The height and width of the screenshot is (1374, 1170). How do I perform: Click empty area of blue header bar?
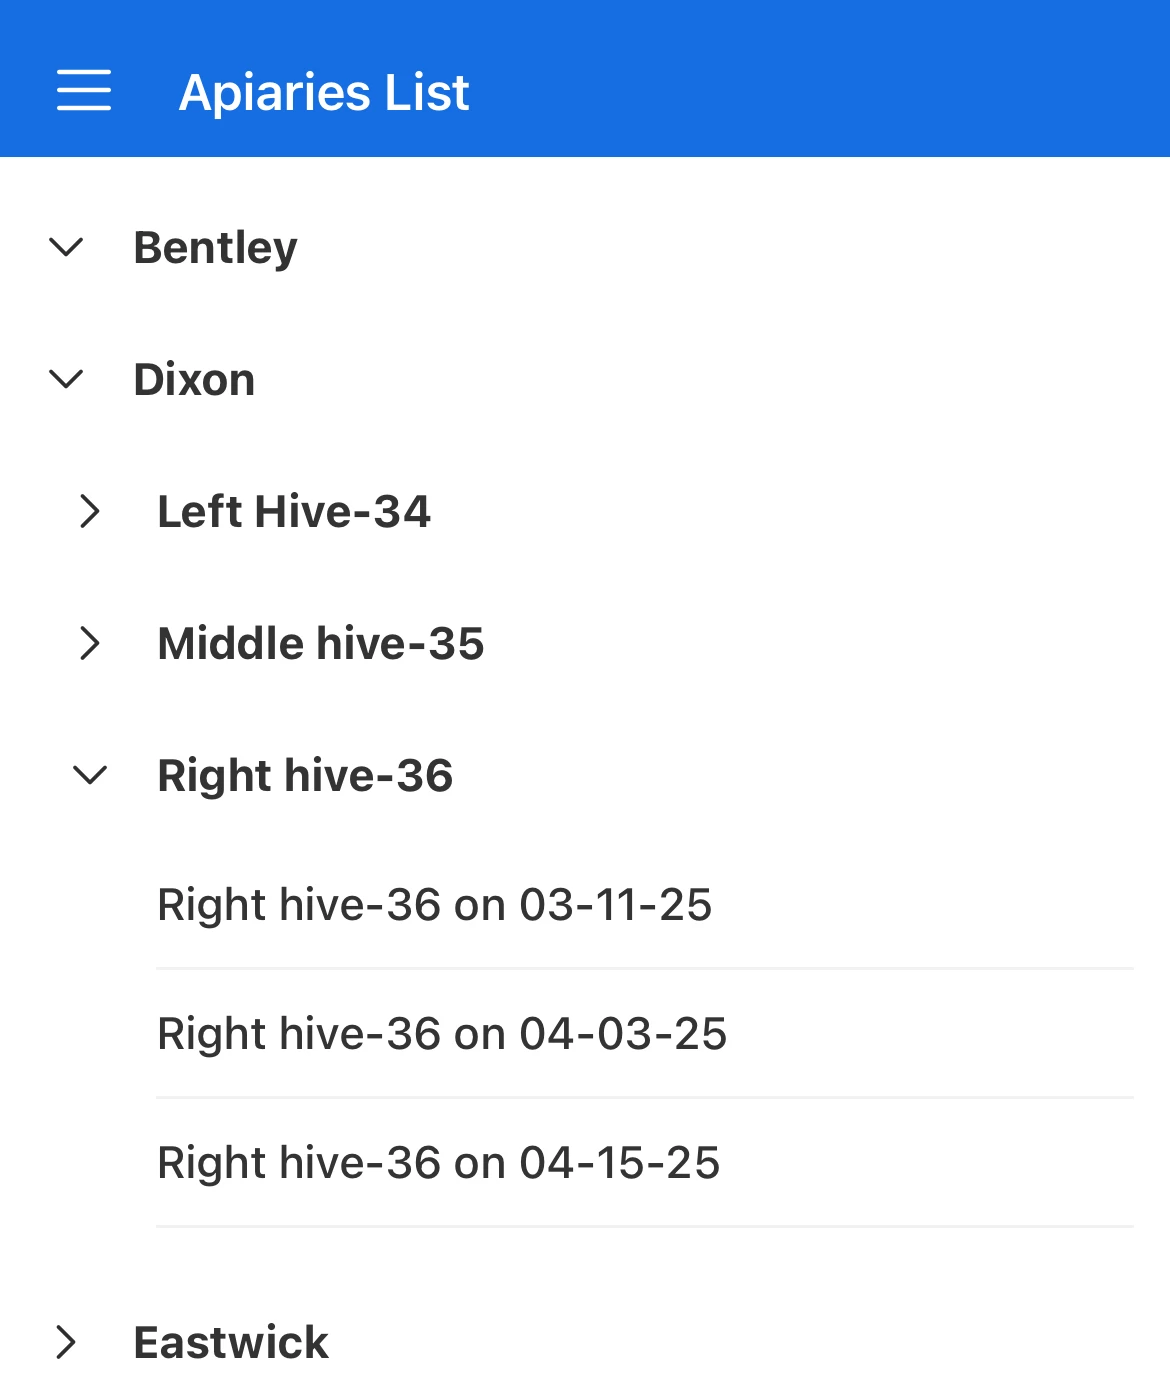coord(820,80)
